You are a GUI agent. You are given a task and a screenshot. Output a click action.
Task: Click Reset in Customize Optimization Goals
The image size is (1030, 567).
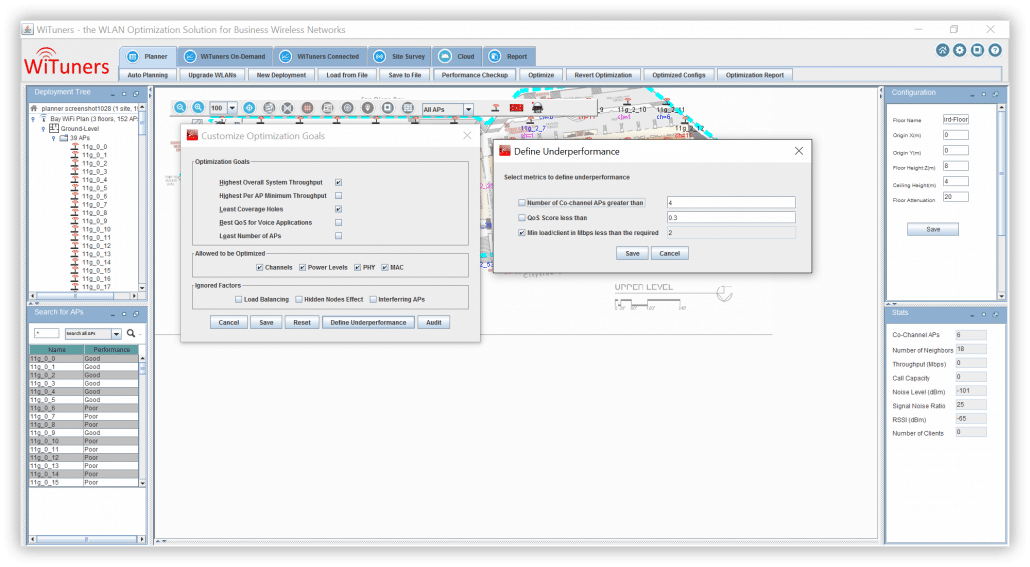(x=302, y=323)
